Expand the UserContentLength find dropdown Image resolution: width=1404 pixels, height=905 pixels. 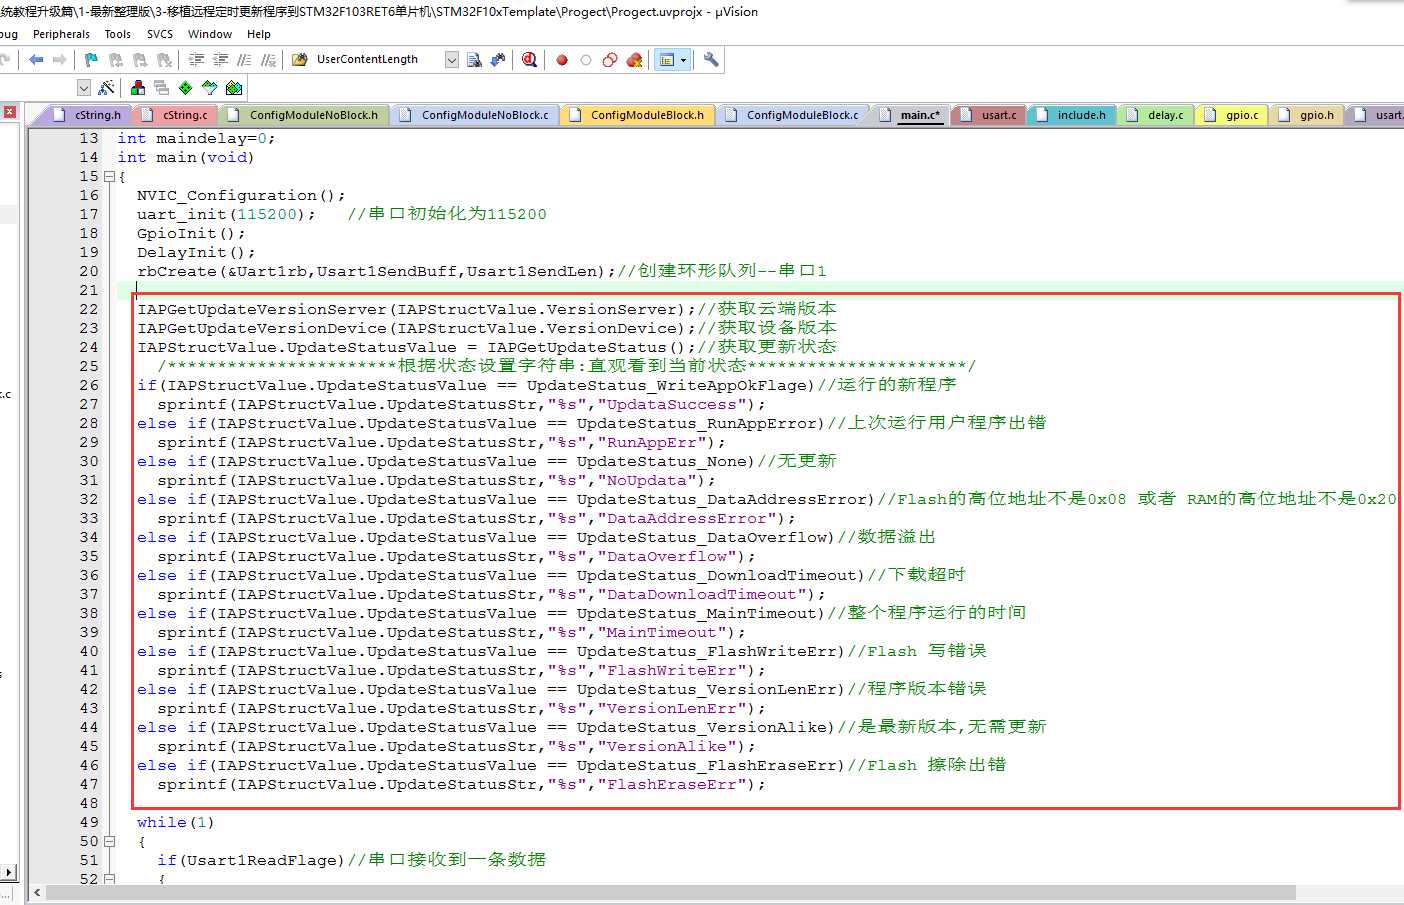[452, 60]
